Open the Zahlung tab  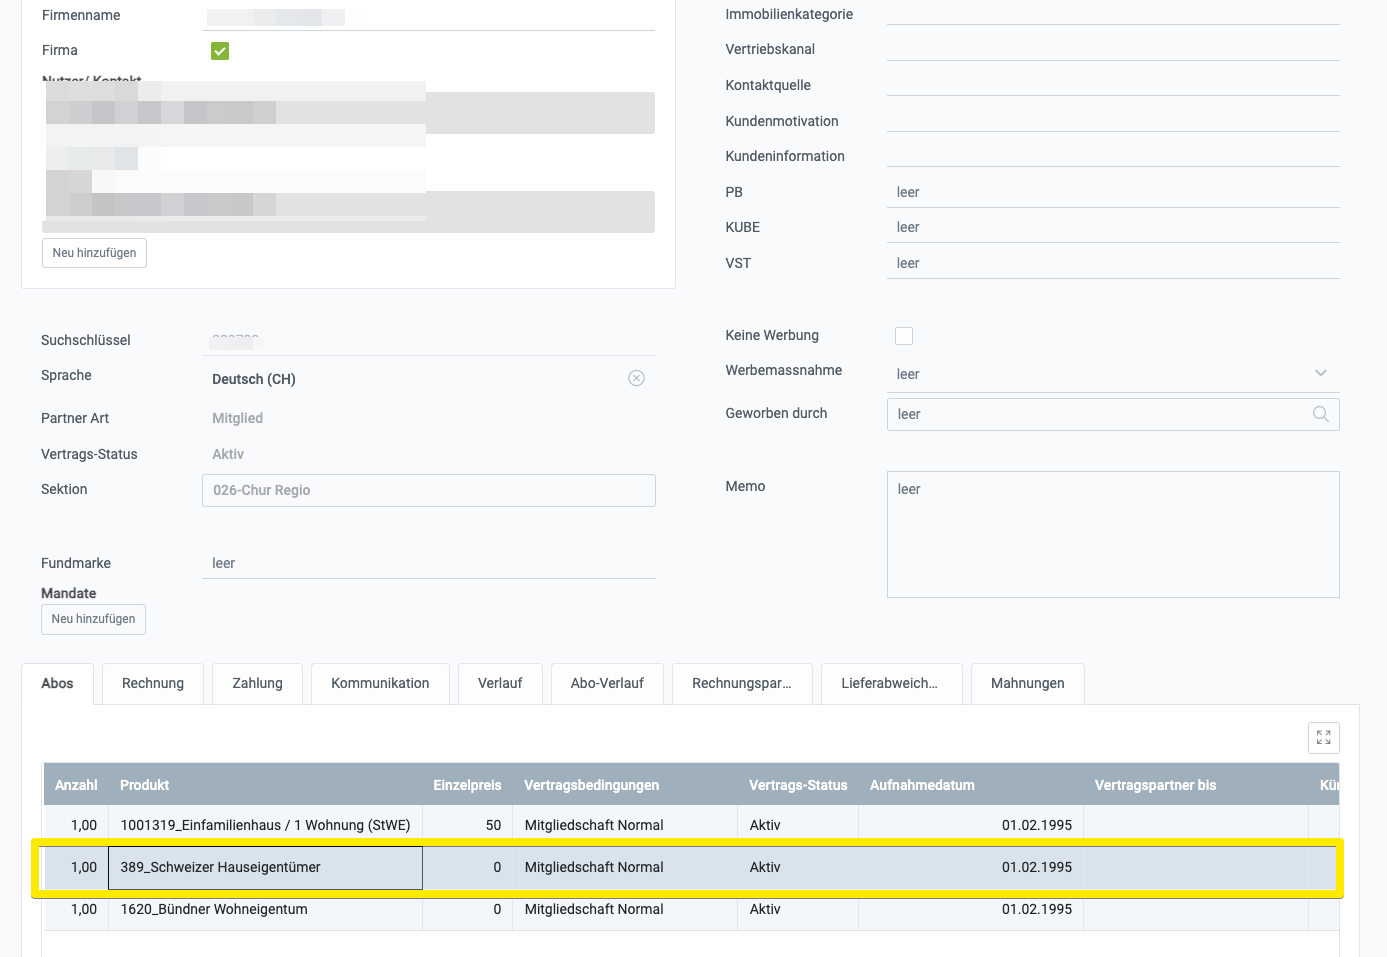pyautogui.click(x=257, y=684)
